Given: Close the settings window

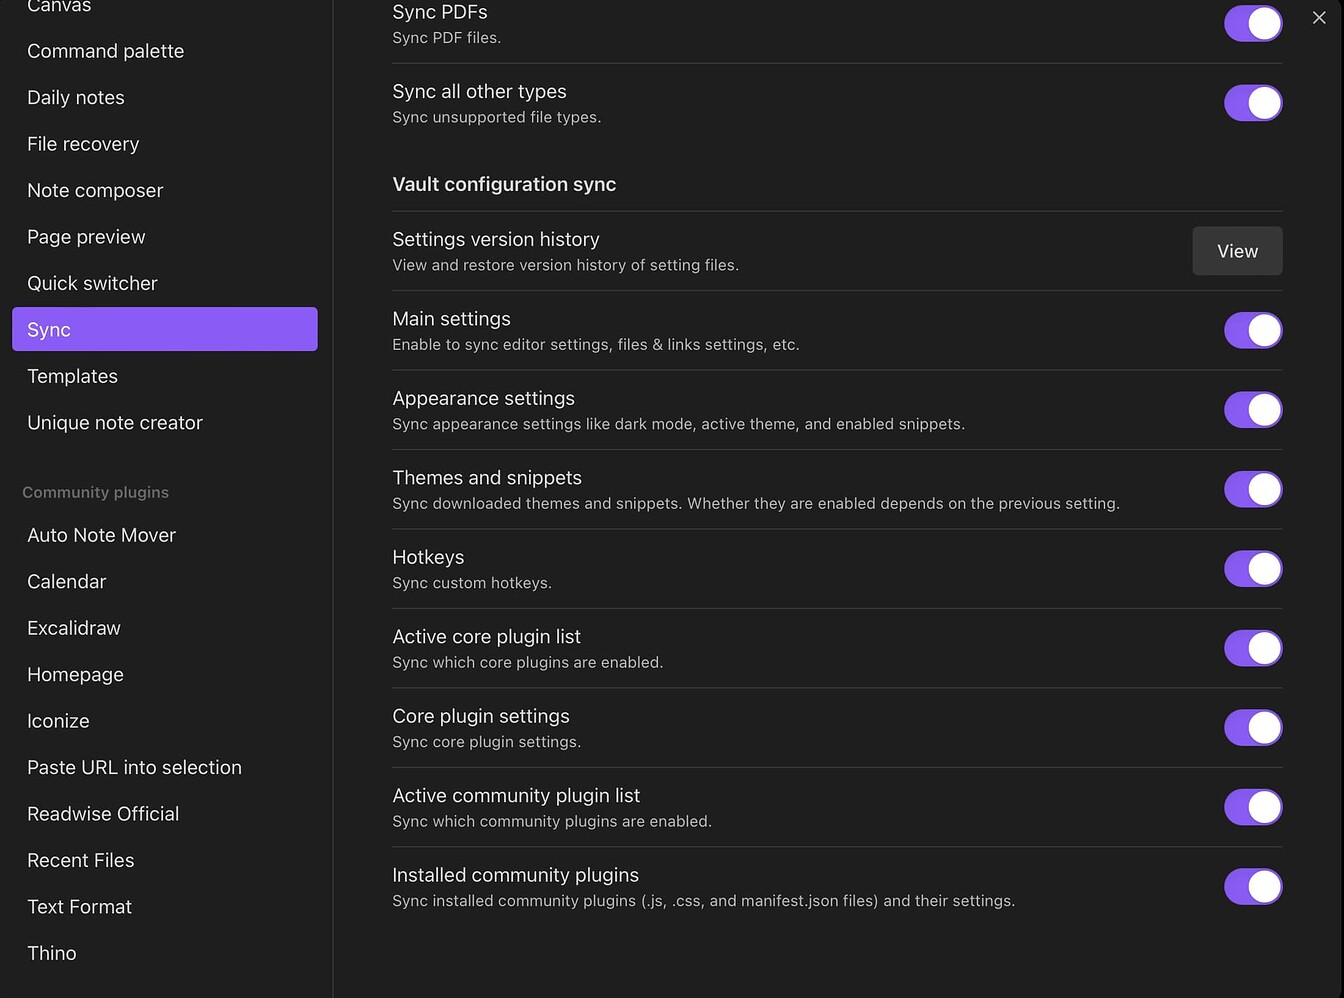Looking at the screenshot, I should 1319,17.
